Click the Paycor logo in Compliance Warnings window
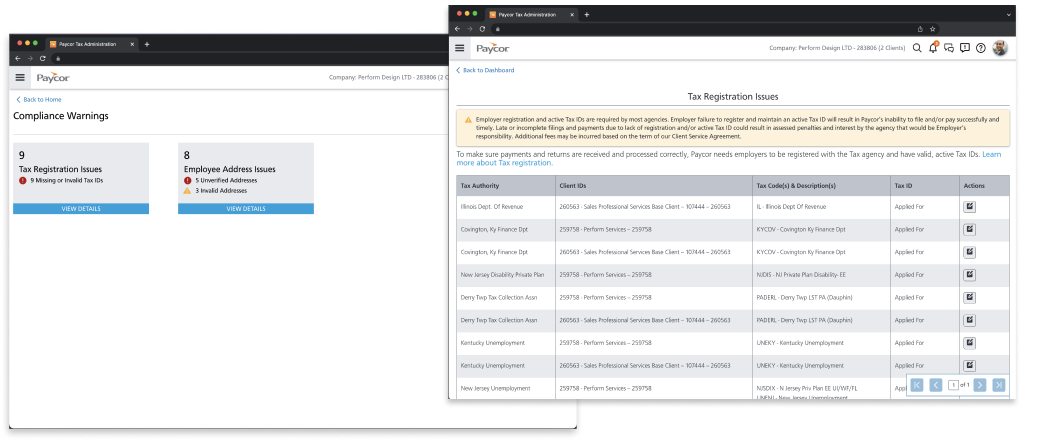Screen dimensions: 1050x442 54,78
